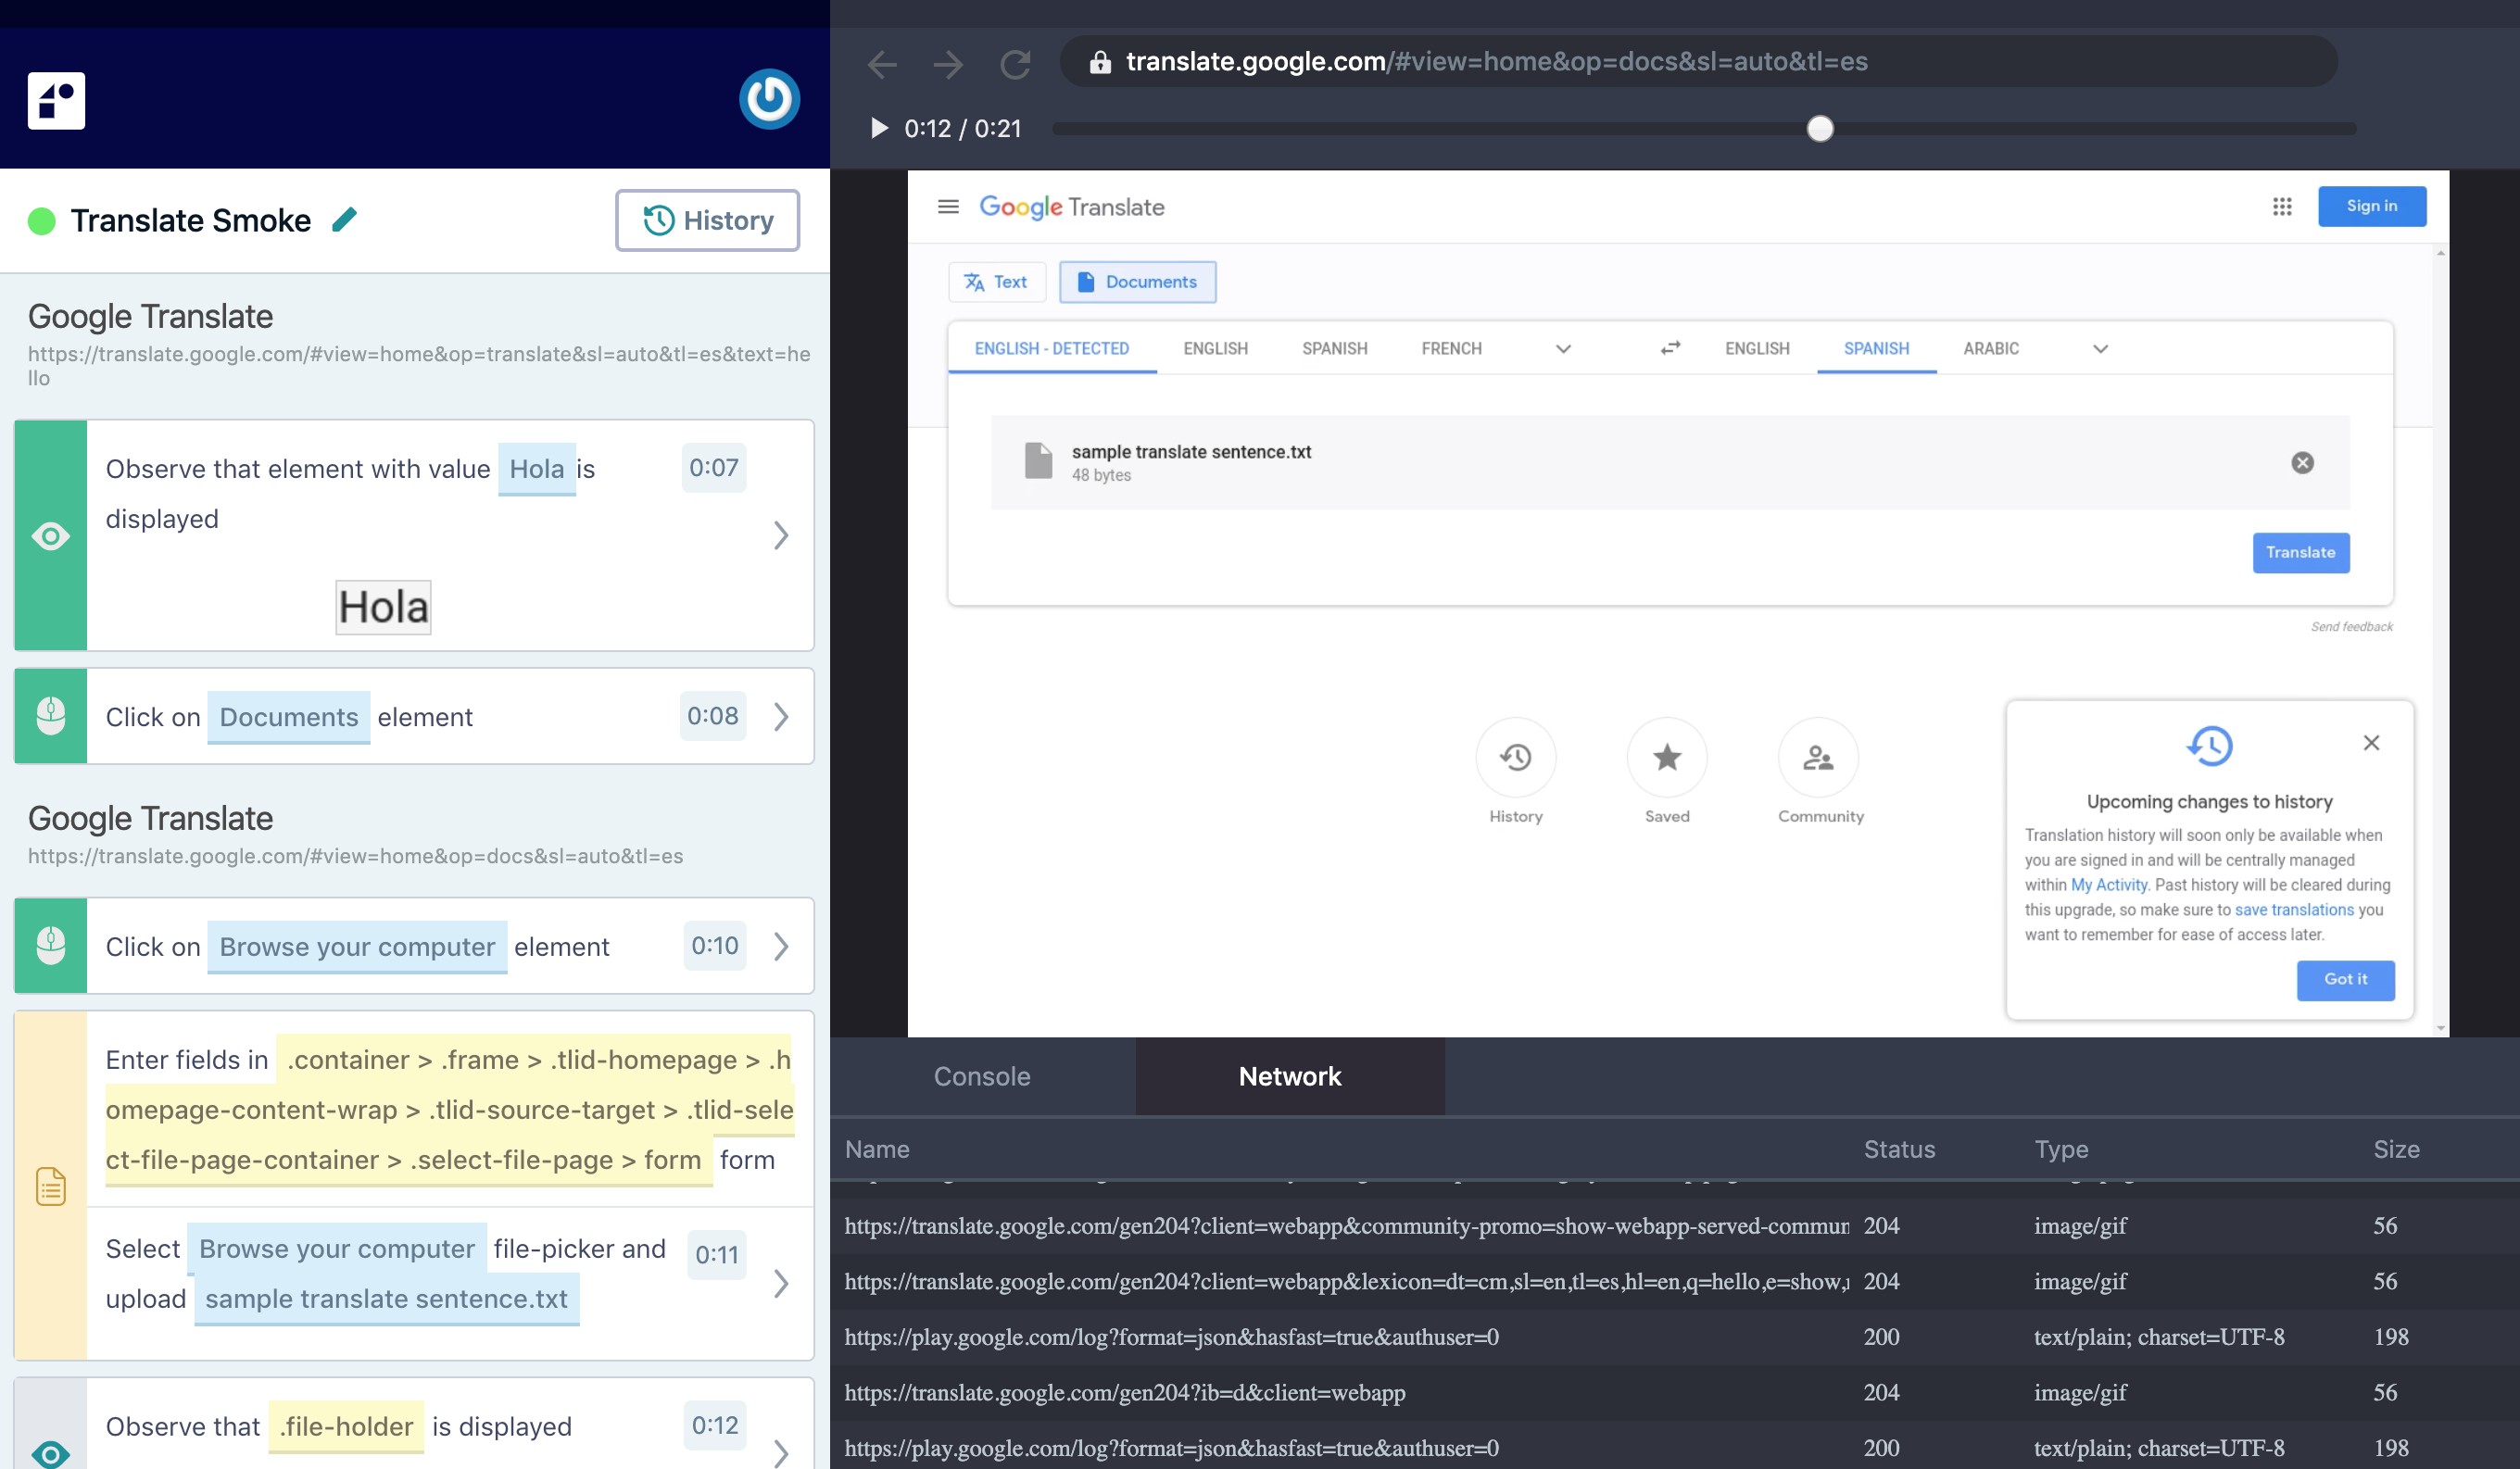Click the 0:07 timestamp badge
This screenshot has height=1469, width=2520.
(x=713, y=468)
